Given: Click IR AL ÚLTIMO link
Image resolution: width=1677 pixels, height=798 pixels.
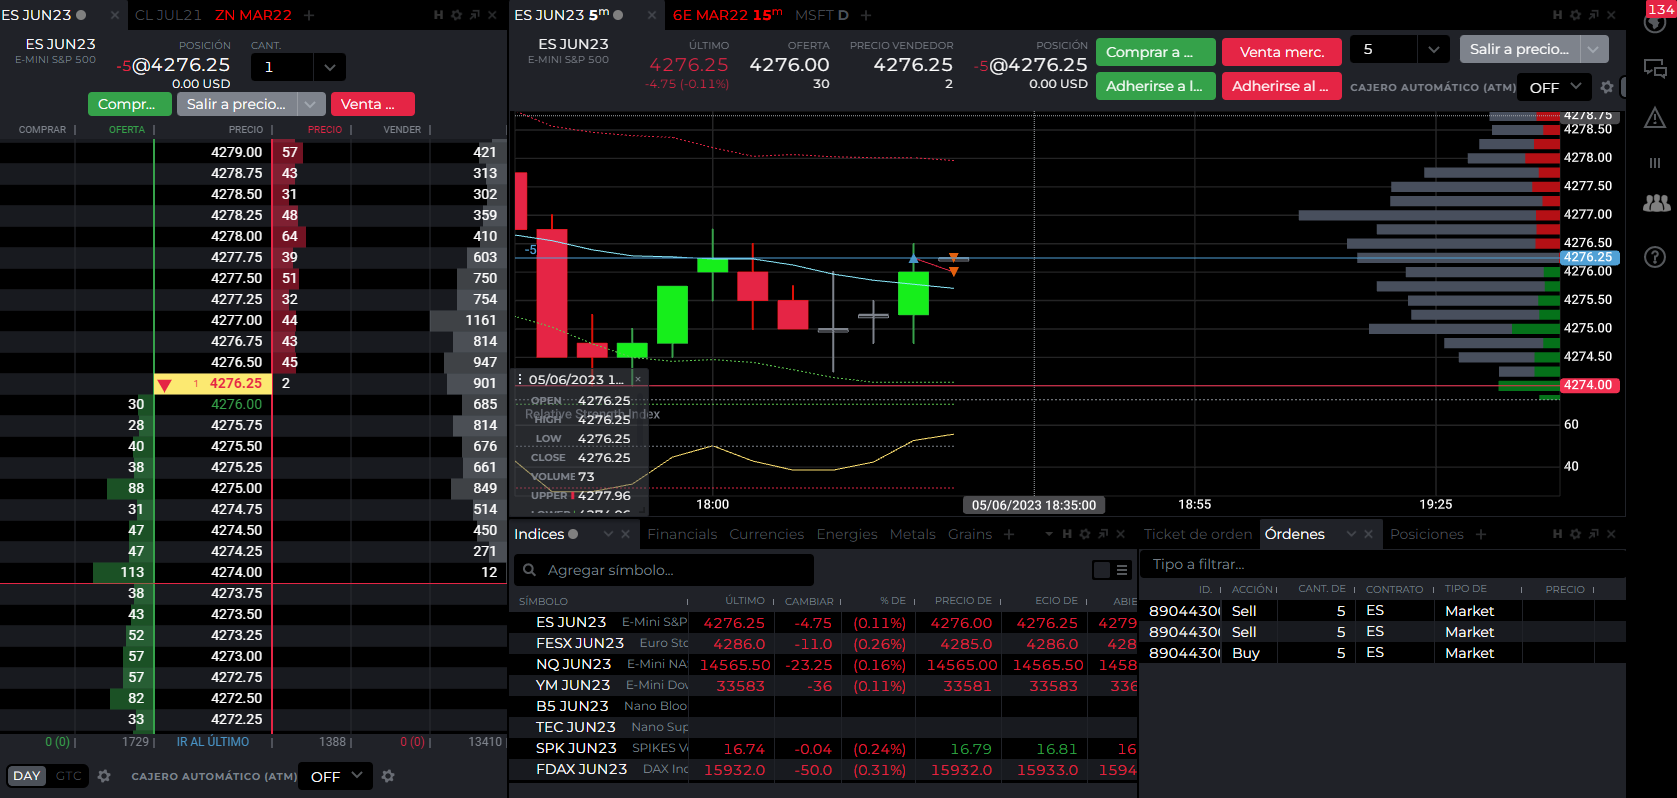Looking at the screenshot, I should (x=213, y=742).
